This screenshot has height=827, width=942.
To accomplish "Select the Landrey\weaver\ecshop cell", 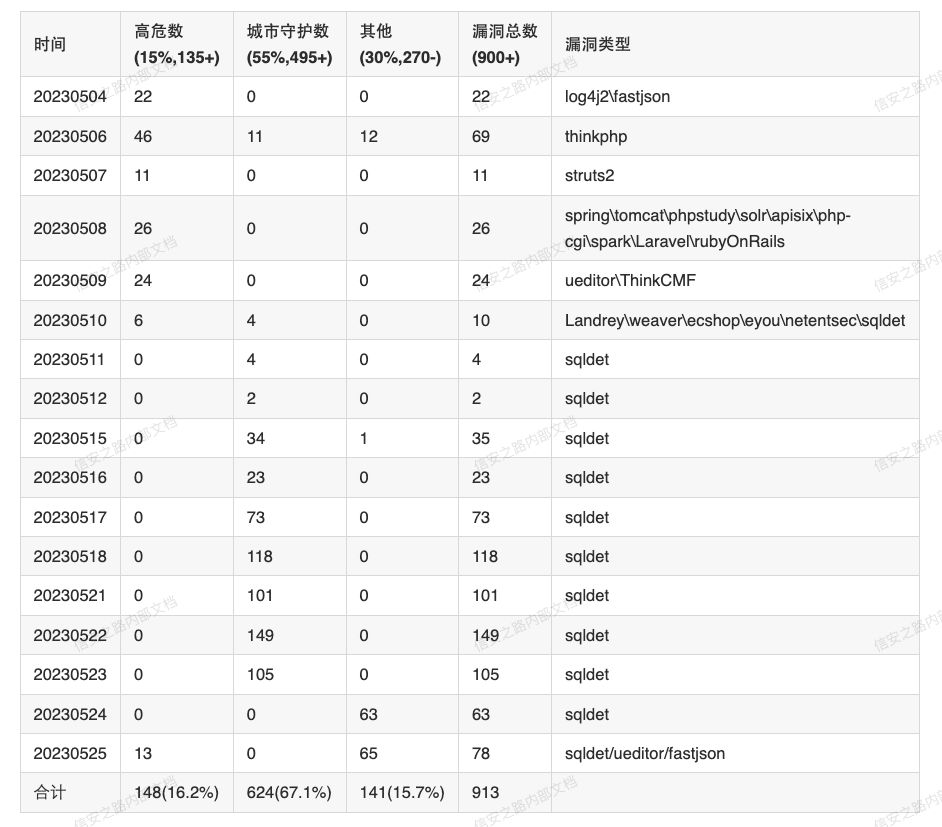I will point(735,320).
